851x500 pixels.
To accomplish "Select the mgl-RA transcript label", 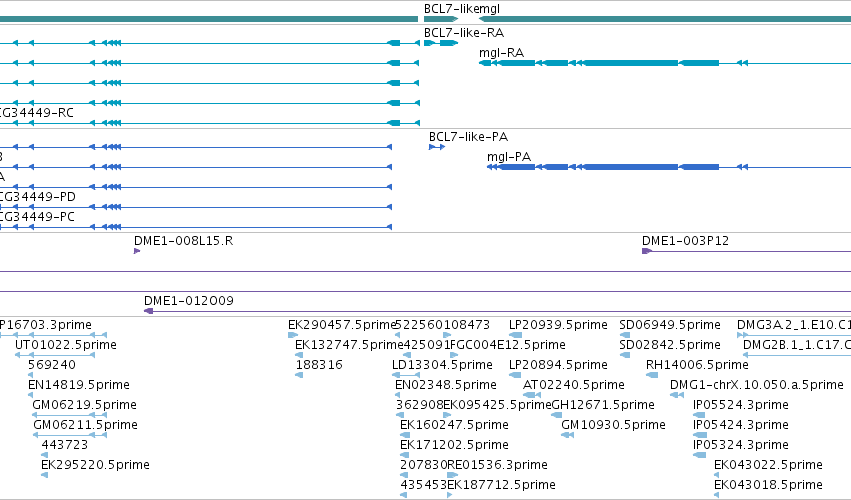I will (x=501, y=53).
